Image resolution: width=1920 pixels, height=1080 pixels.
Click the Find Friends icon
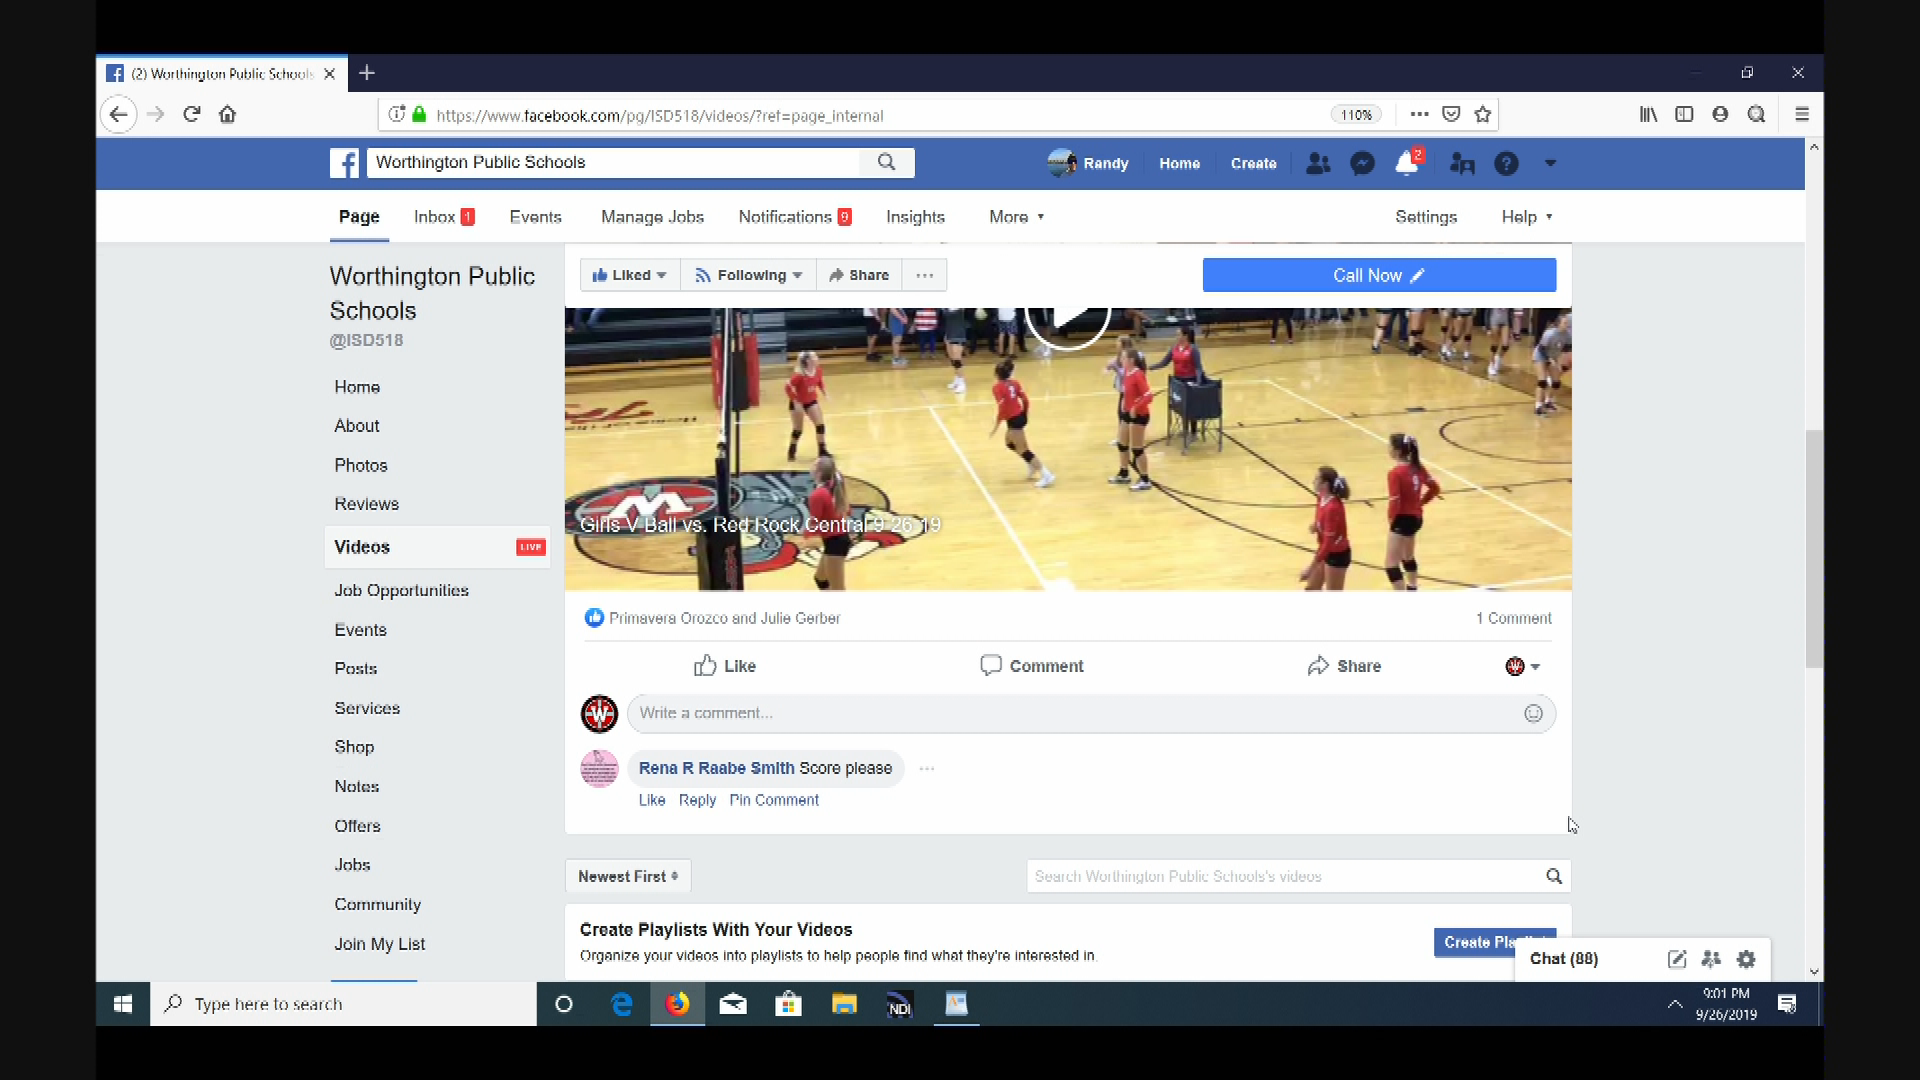[x=1462, y=163]
